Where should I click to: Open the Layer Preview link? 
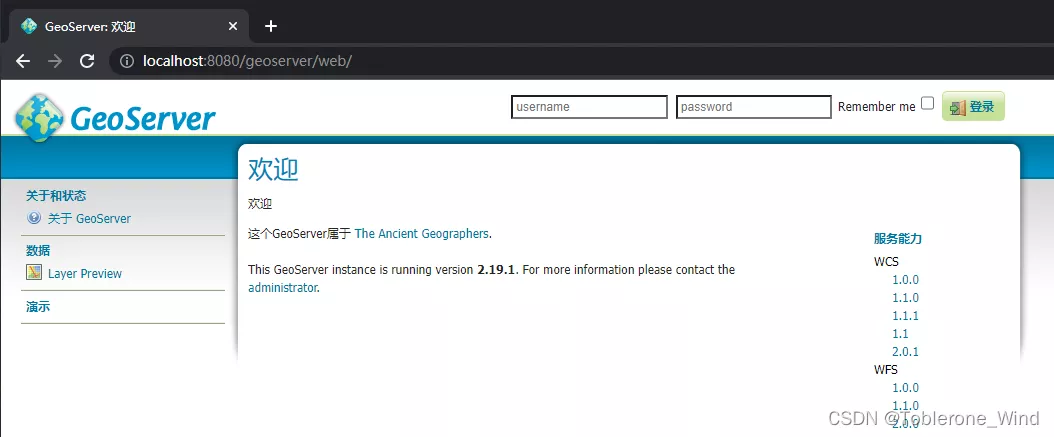[x=85, y=274]
